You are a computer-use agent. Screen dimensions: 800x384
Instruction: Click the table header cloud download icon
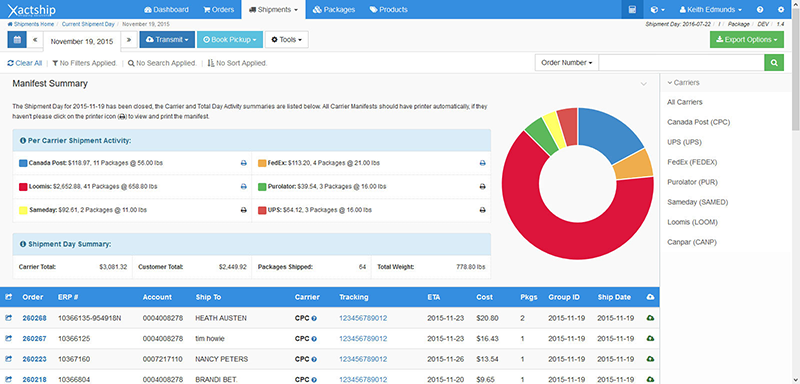point(650,297)
